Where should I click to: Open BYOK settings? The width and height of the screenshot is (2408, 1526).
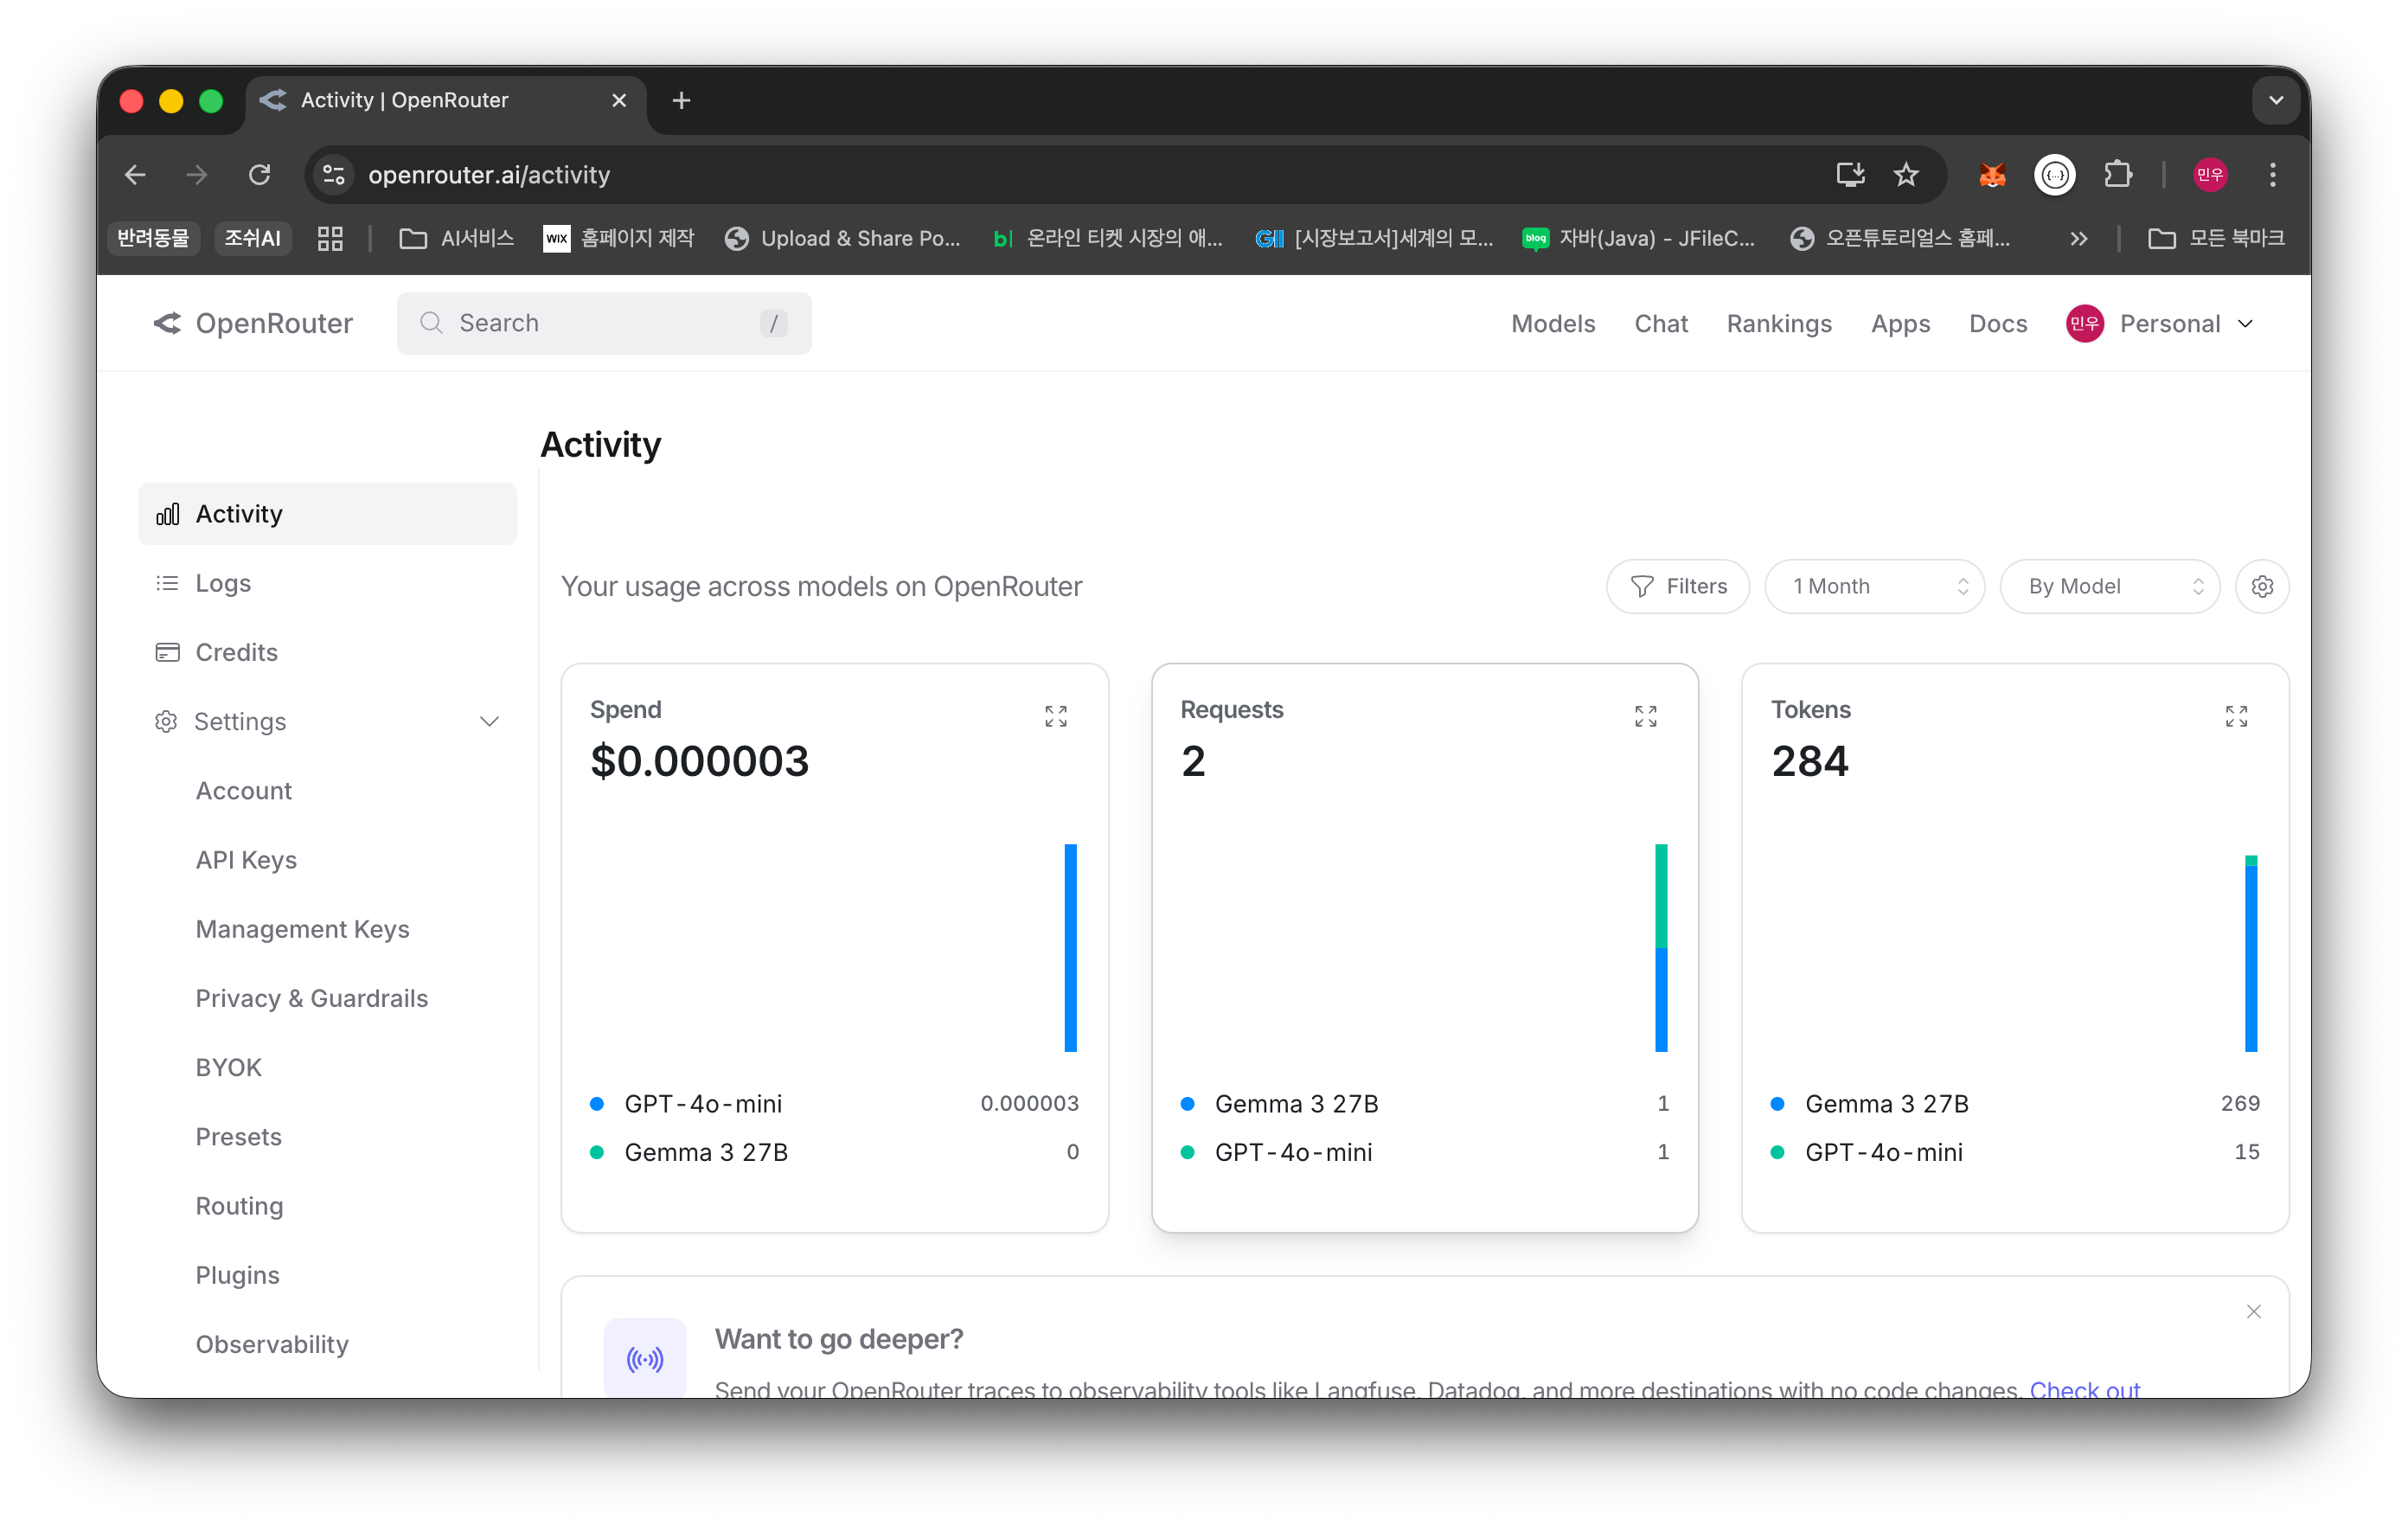(x=228, y=1067)
